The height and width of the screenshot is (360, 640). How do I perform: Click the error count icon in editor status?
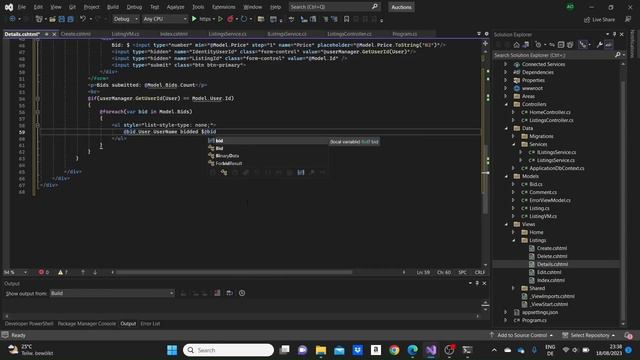41,272
